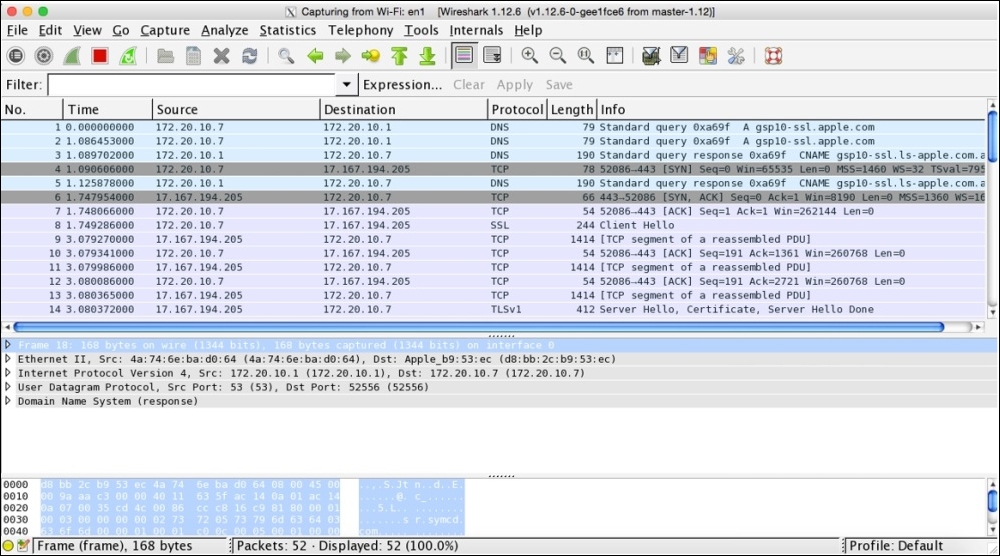
Task: Edit capture filters from the toolbar
Action: (x=651, y=56)
